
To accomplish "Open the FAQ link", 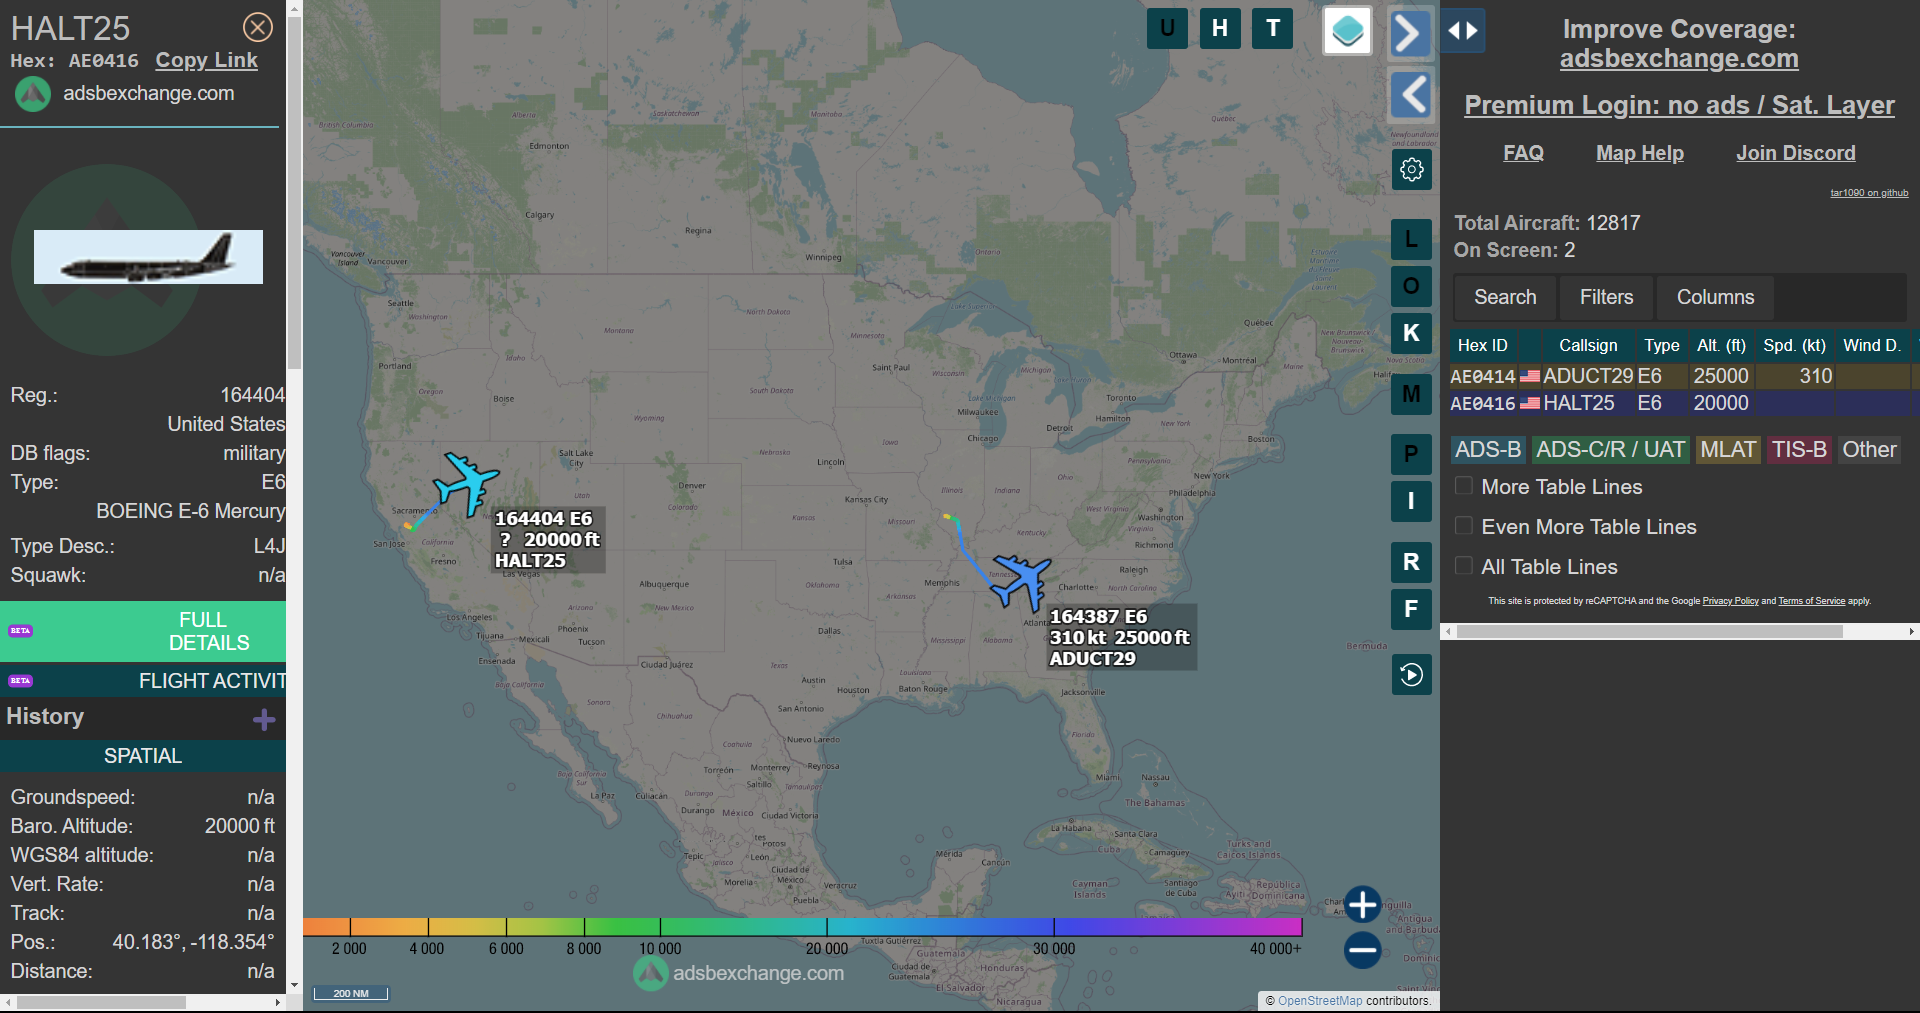I will click(1523, 153).
